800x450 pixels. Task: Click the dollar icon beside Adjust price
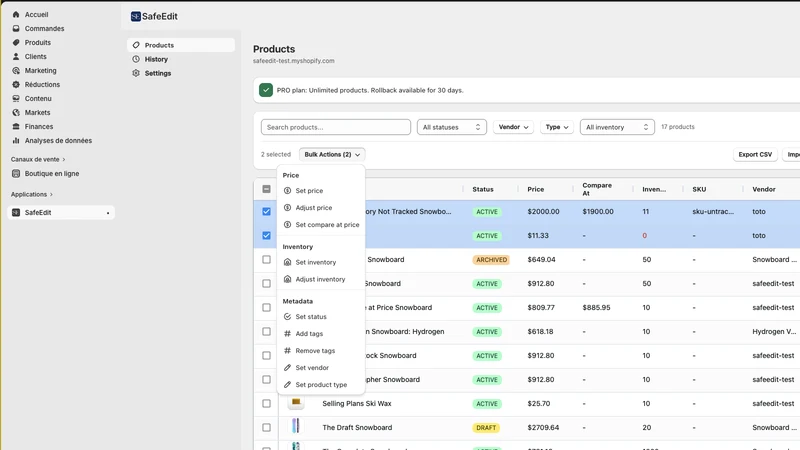point(287,208)
